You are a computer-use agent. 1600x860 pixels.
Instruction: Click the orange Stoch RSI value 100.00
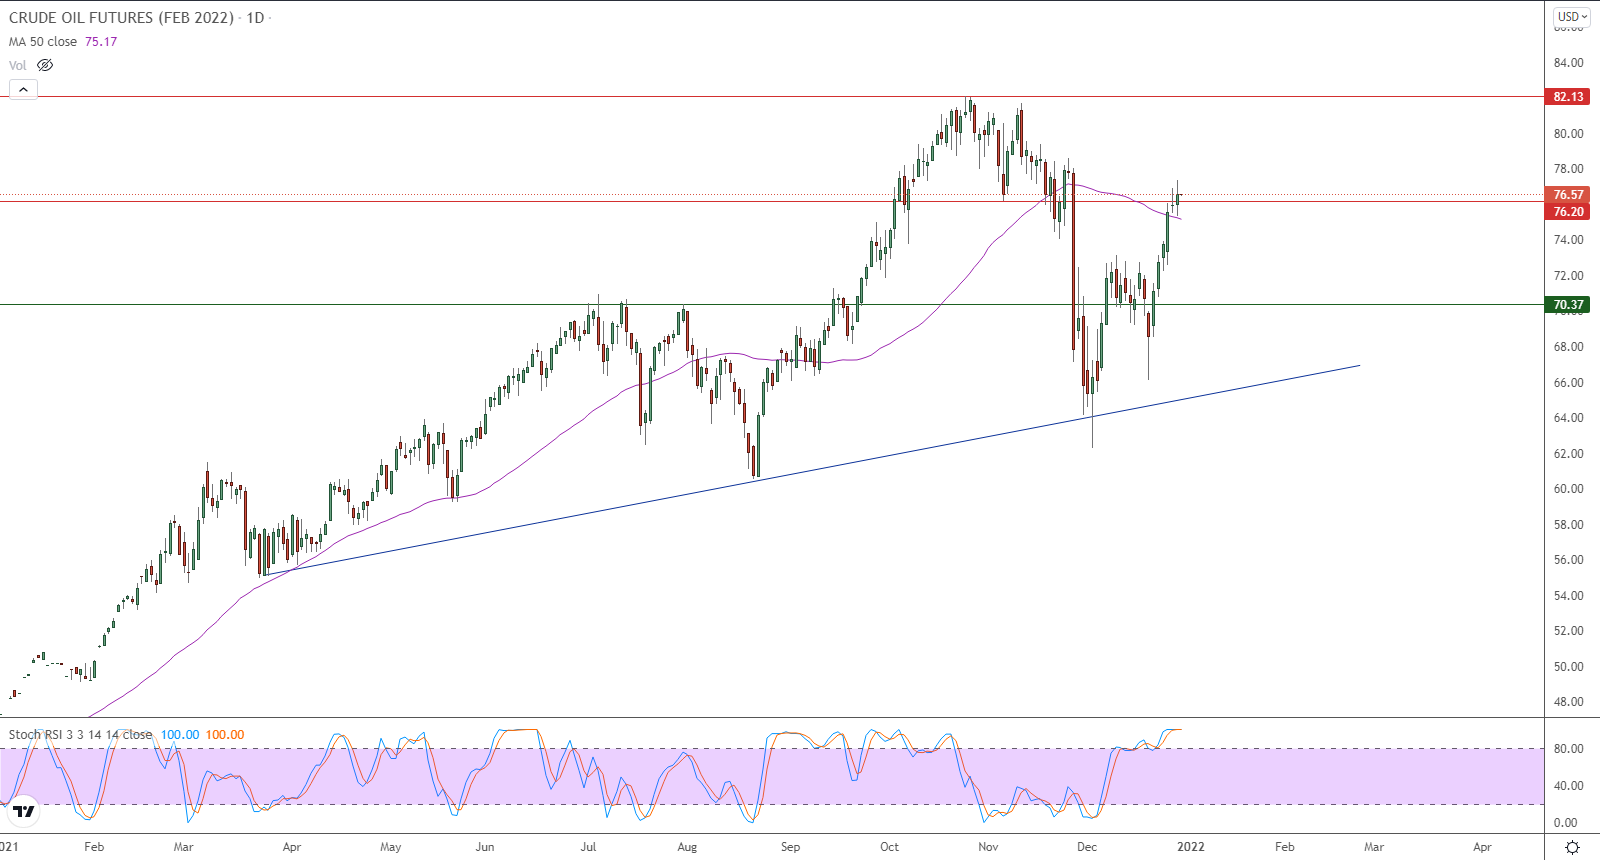coord(225,735)
